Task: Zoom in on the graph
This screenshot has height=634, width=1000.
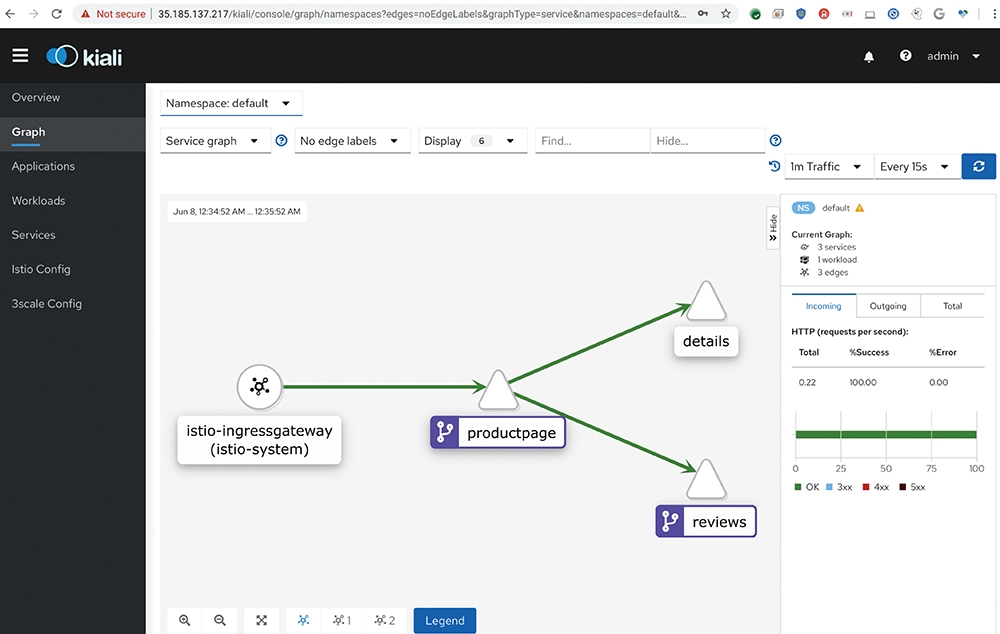Action: click(x=184, y=621)
